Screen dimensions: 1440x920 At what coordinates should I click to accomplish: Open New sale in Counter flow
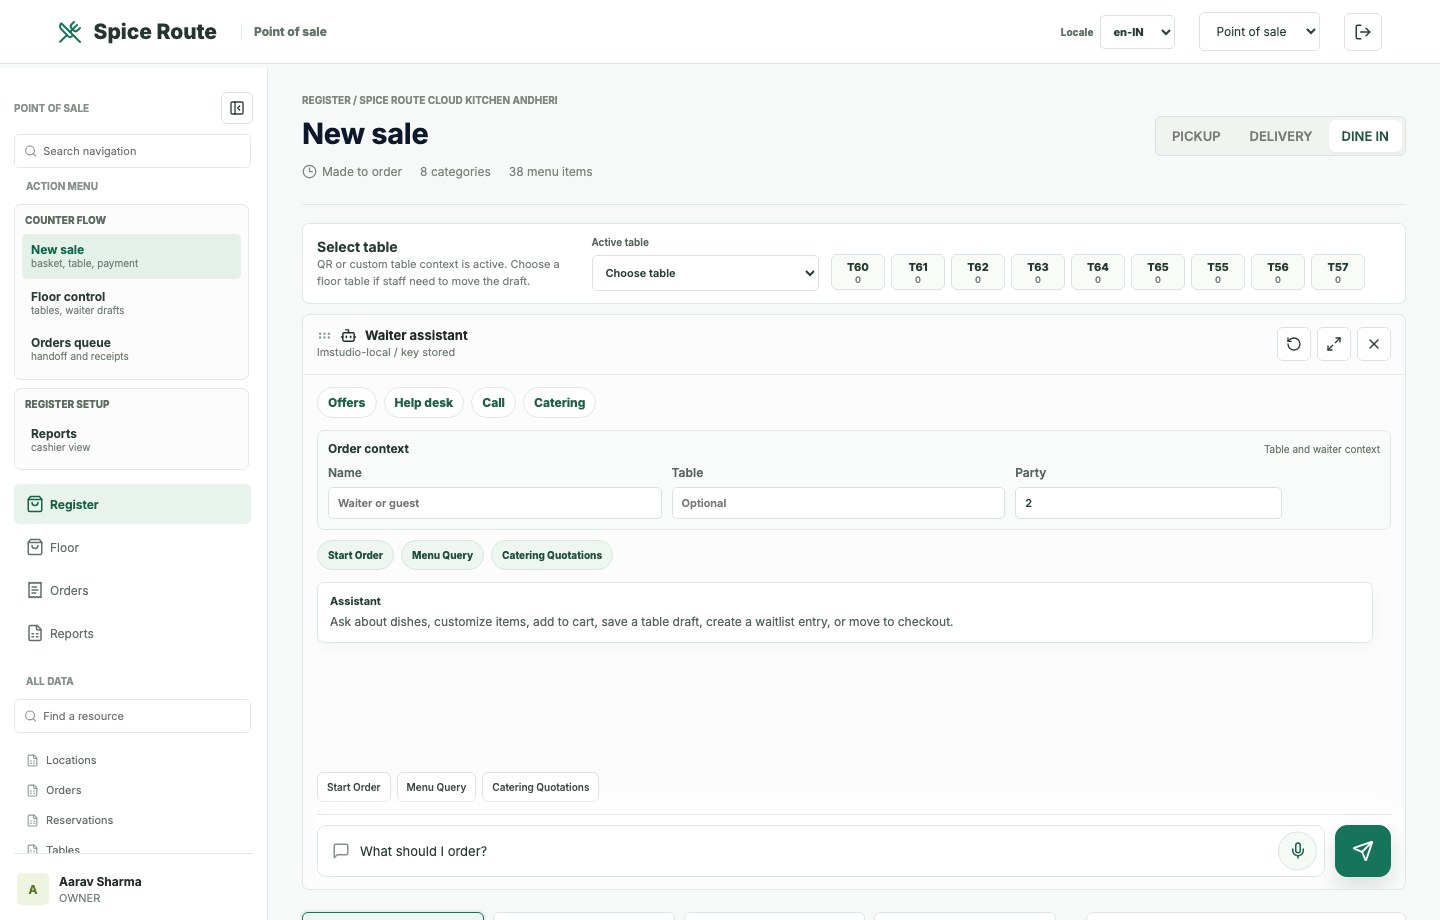click(131, 256)
